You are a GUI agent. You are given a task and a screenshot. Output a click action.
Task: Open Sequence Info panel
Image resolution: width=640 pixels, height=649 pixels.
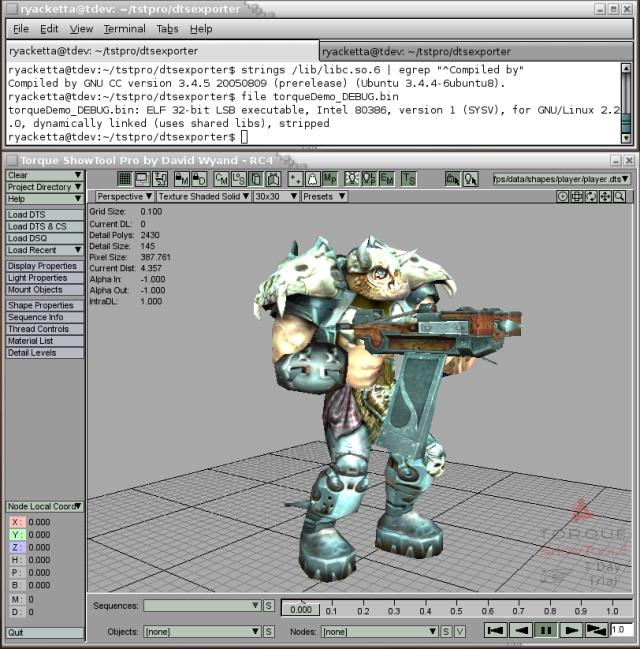pyautogui.click(x=45, y=317)
